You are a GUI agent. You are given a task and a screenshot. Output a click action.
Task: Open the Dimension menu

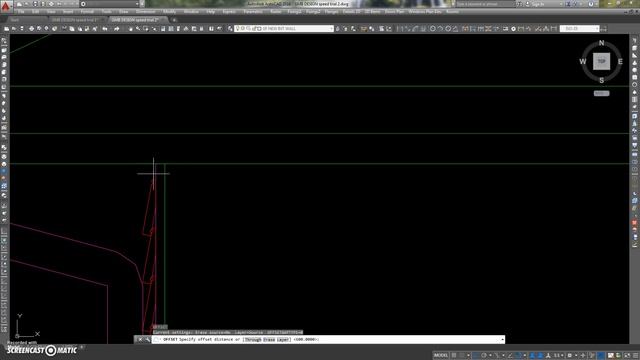(145, 12)
